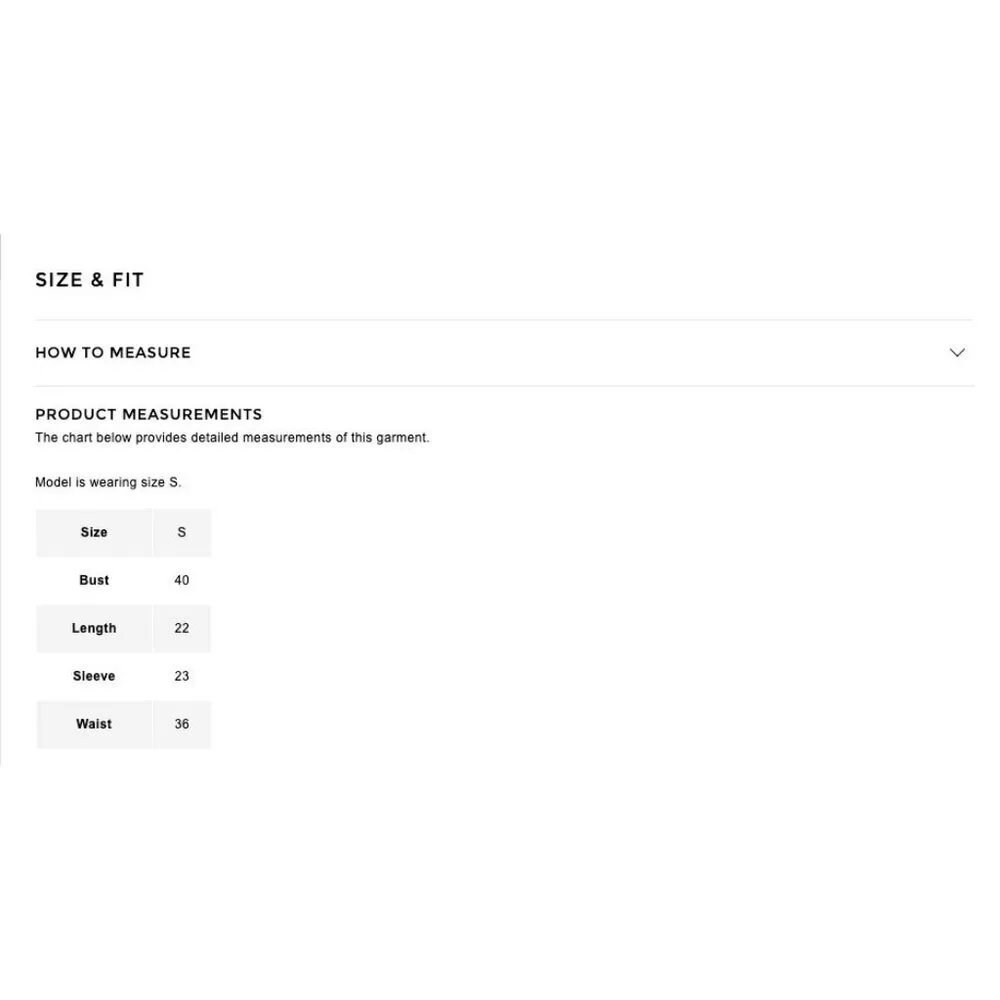This screenshot has width=1000, height=1000.
Task: Click the word 'MEASUREMENTS' in the subheading
Action: coord(198,414)
